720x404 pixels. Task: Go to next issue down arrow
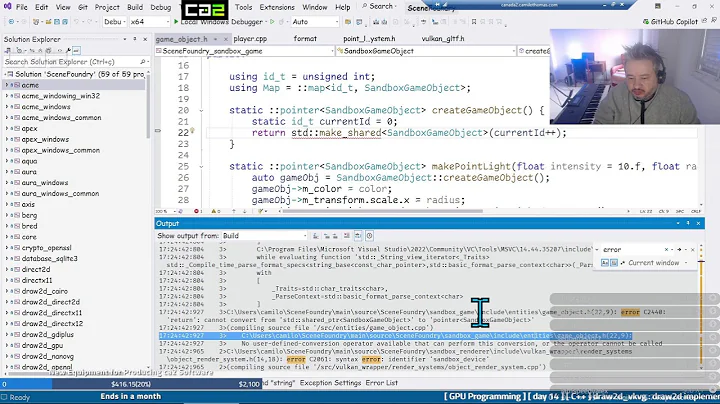[244, 211]
